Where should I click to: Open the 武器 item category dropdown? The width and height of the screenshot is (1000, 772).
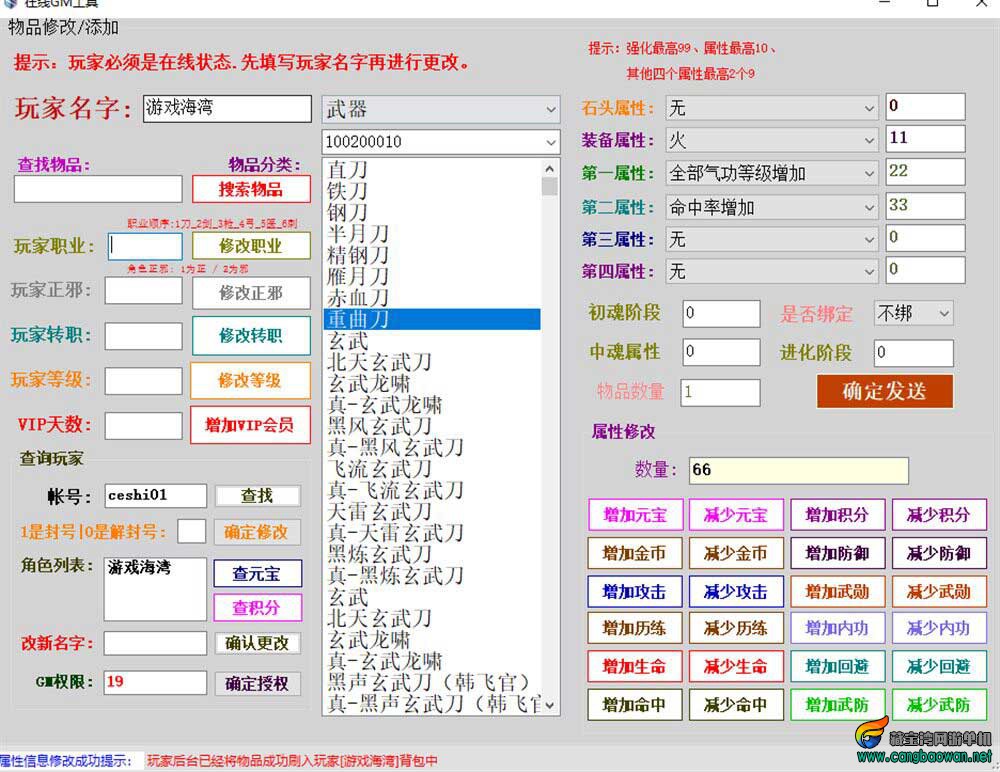pyautogui.click(x=441, y=109)
